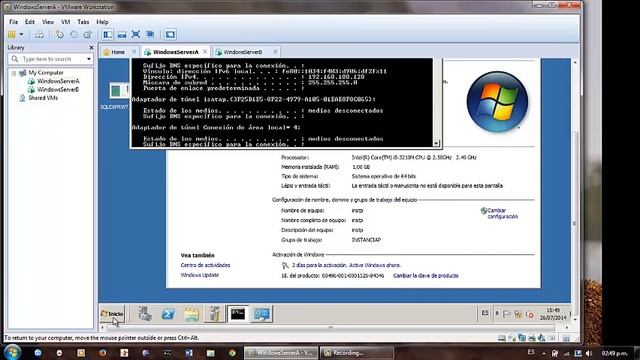Image resolution: width=640 pixels, height=360 pixels.
Task: Open the Library search dropdown arrow
Action: coord(89,59)
